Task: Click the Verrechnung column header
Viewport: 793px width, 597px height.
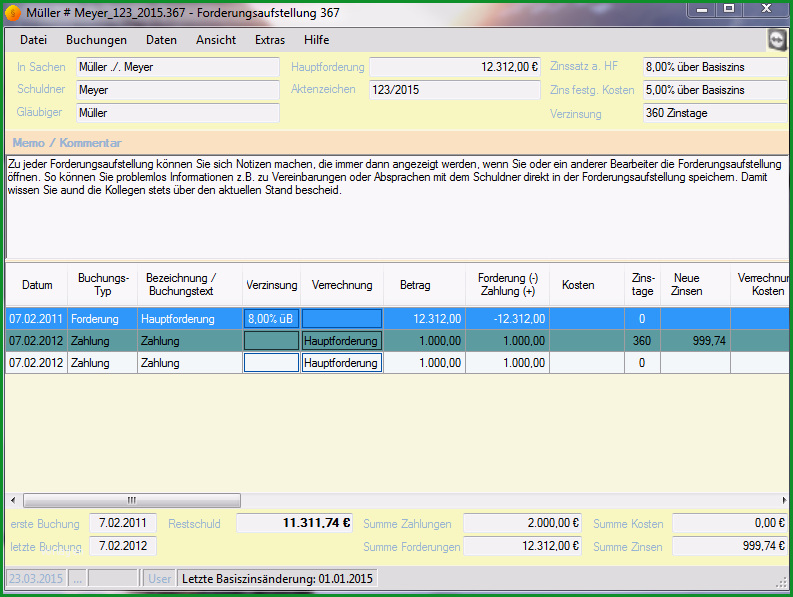Action: coord(342,285)
